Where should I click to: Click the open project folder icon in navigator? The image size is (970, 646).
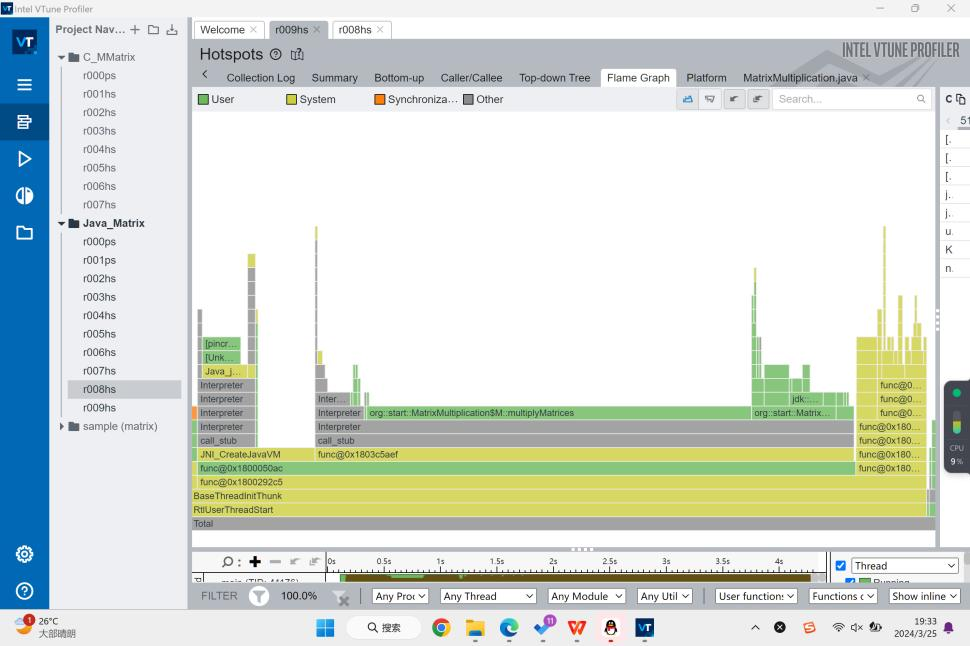tap(153, 29)
